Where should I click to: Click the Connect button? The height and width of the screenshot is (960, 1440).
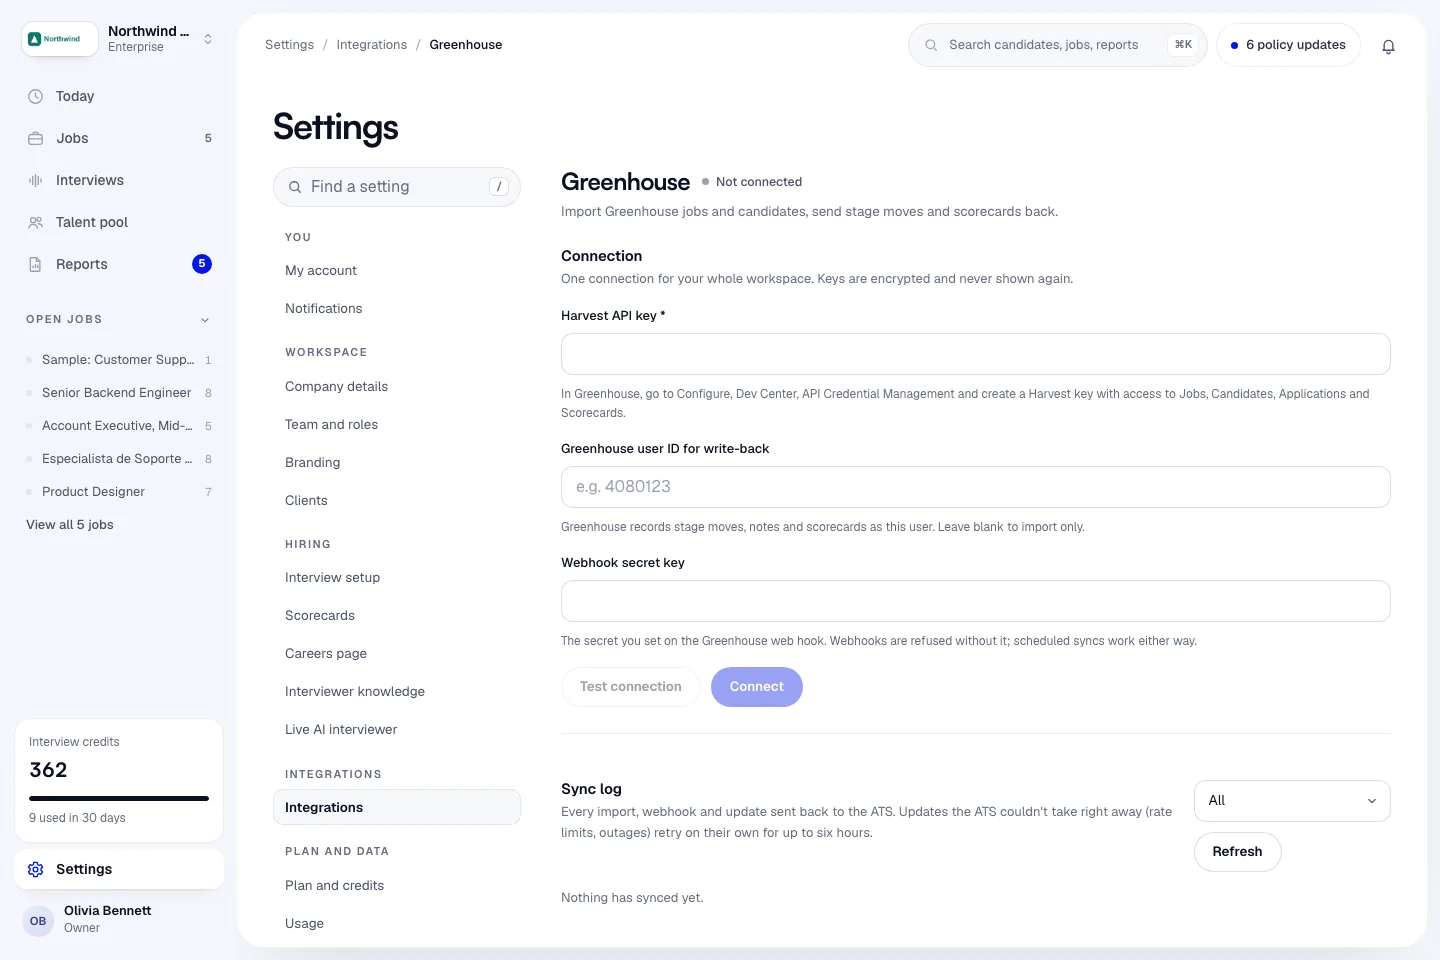(757, 687)
